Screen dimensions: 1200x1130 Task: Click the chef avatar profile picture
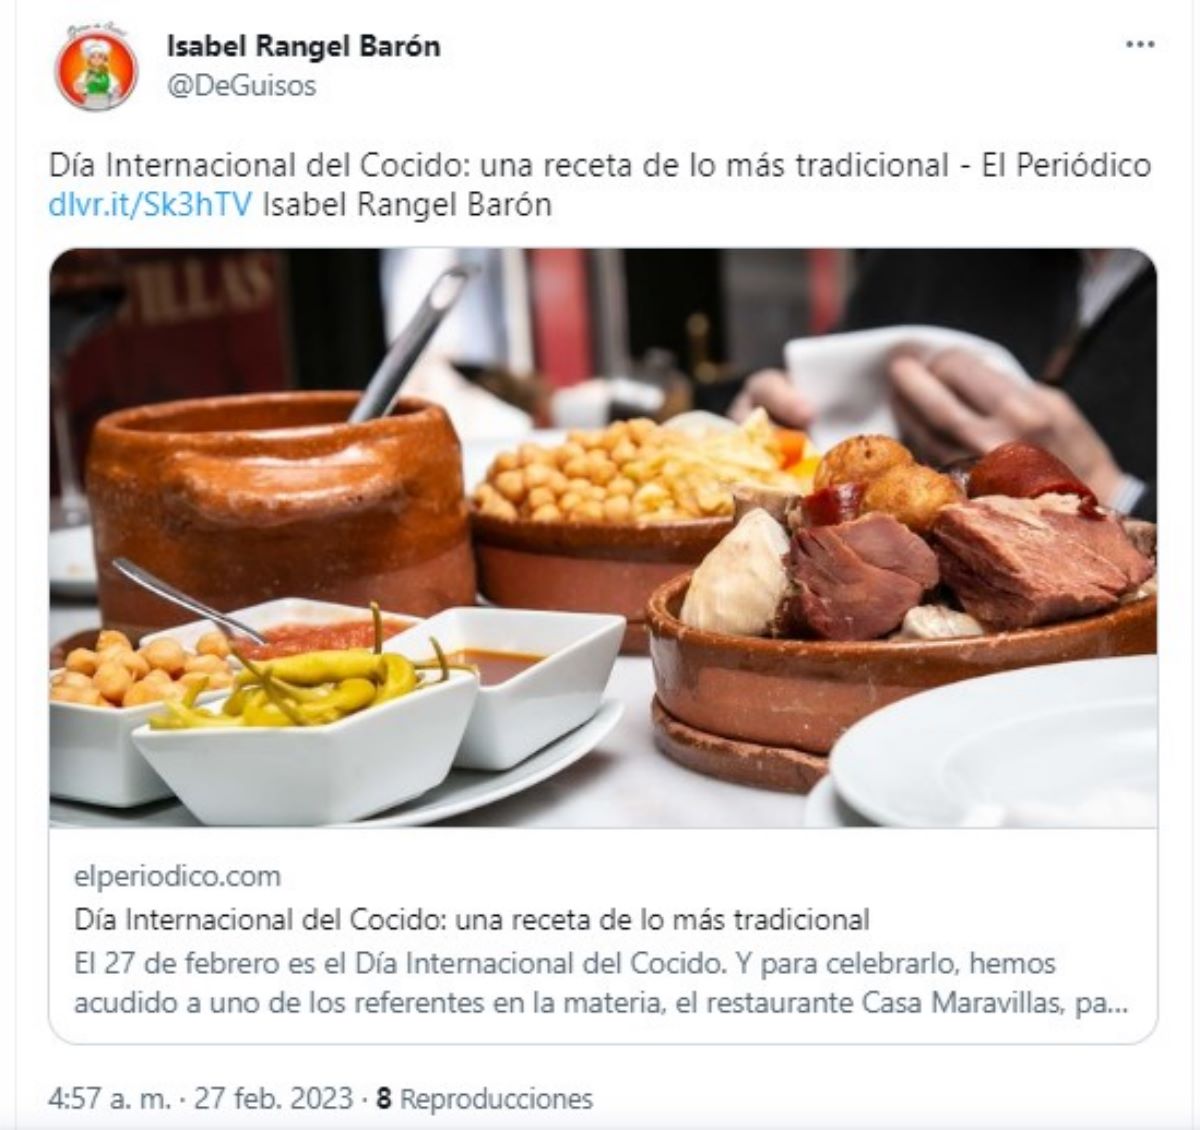click(96, 70)
